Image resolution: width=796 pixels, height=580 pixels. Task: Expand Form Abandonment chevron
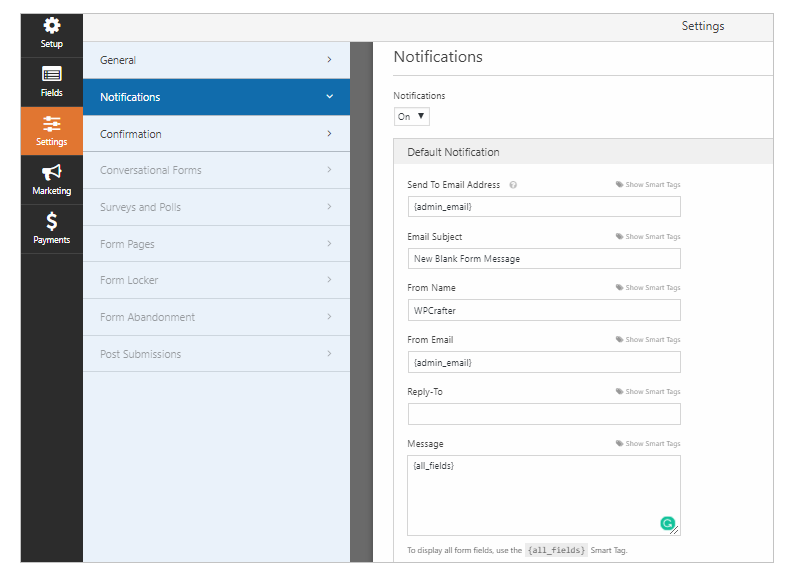coord(329,317)
